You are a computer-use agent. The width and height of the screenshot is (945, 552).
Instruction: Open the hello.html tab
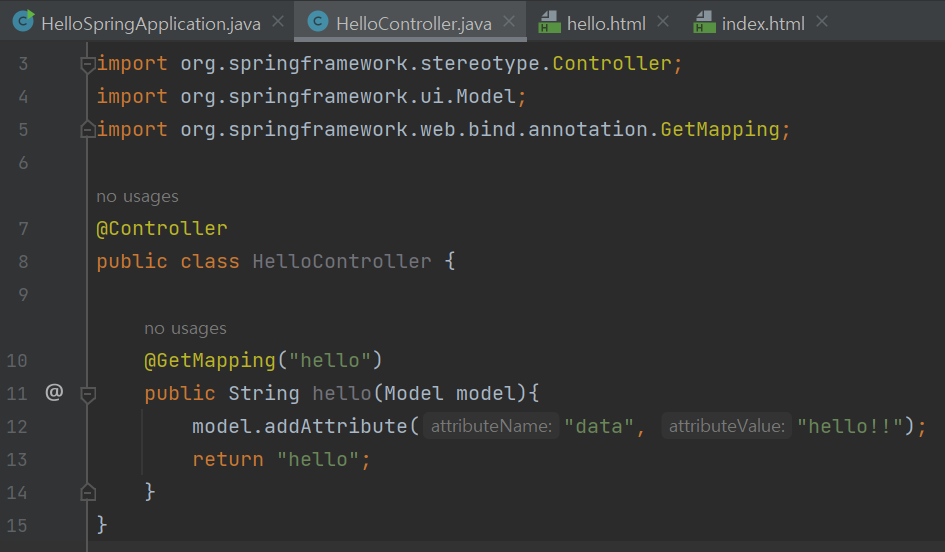pos(606,24)
